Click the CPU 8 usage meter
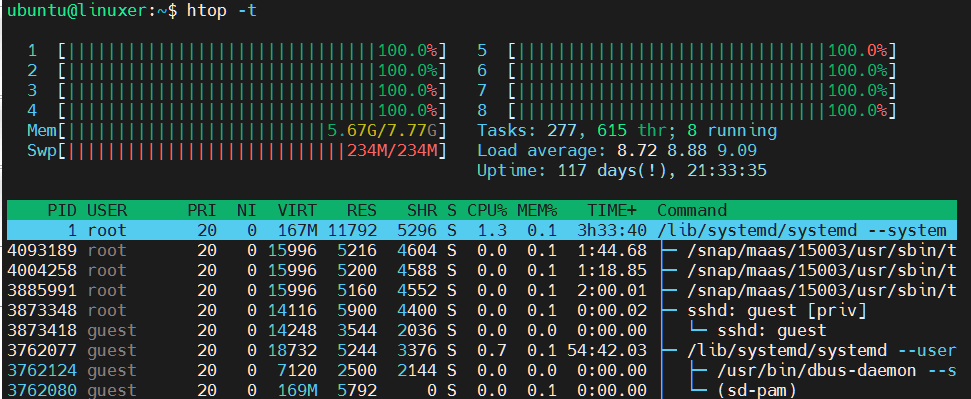 [x=687, y=111]
